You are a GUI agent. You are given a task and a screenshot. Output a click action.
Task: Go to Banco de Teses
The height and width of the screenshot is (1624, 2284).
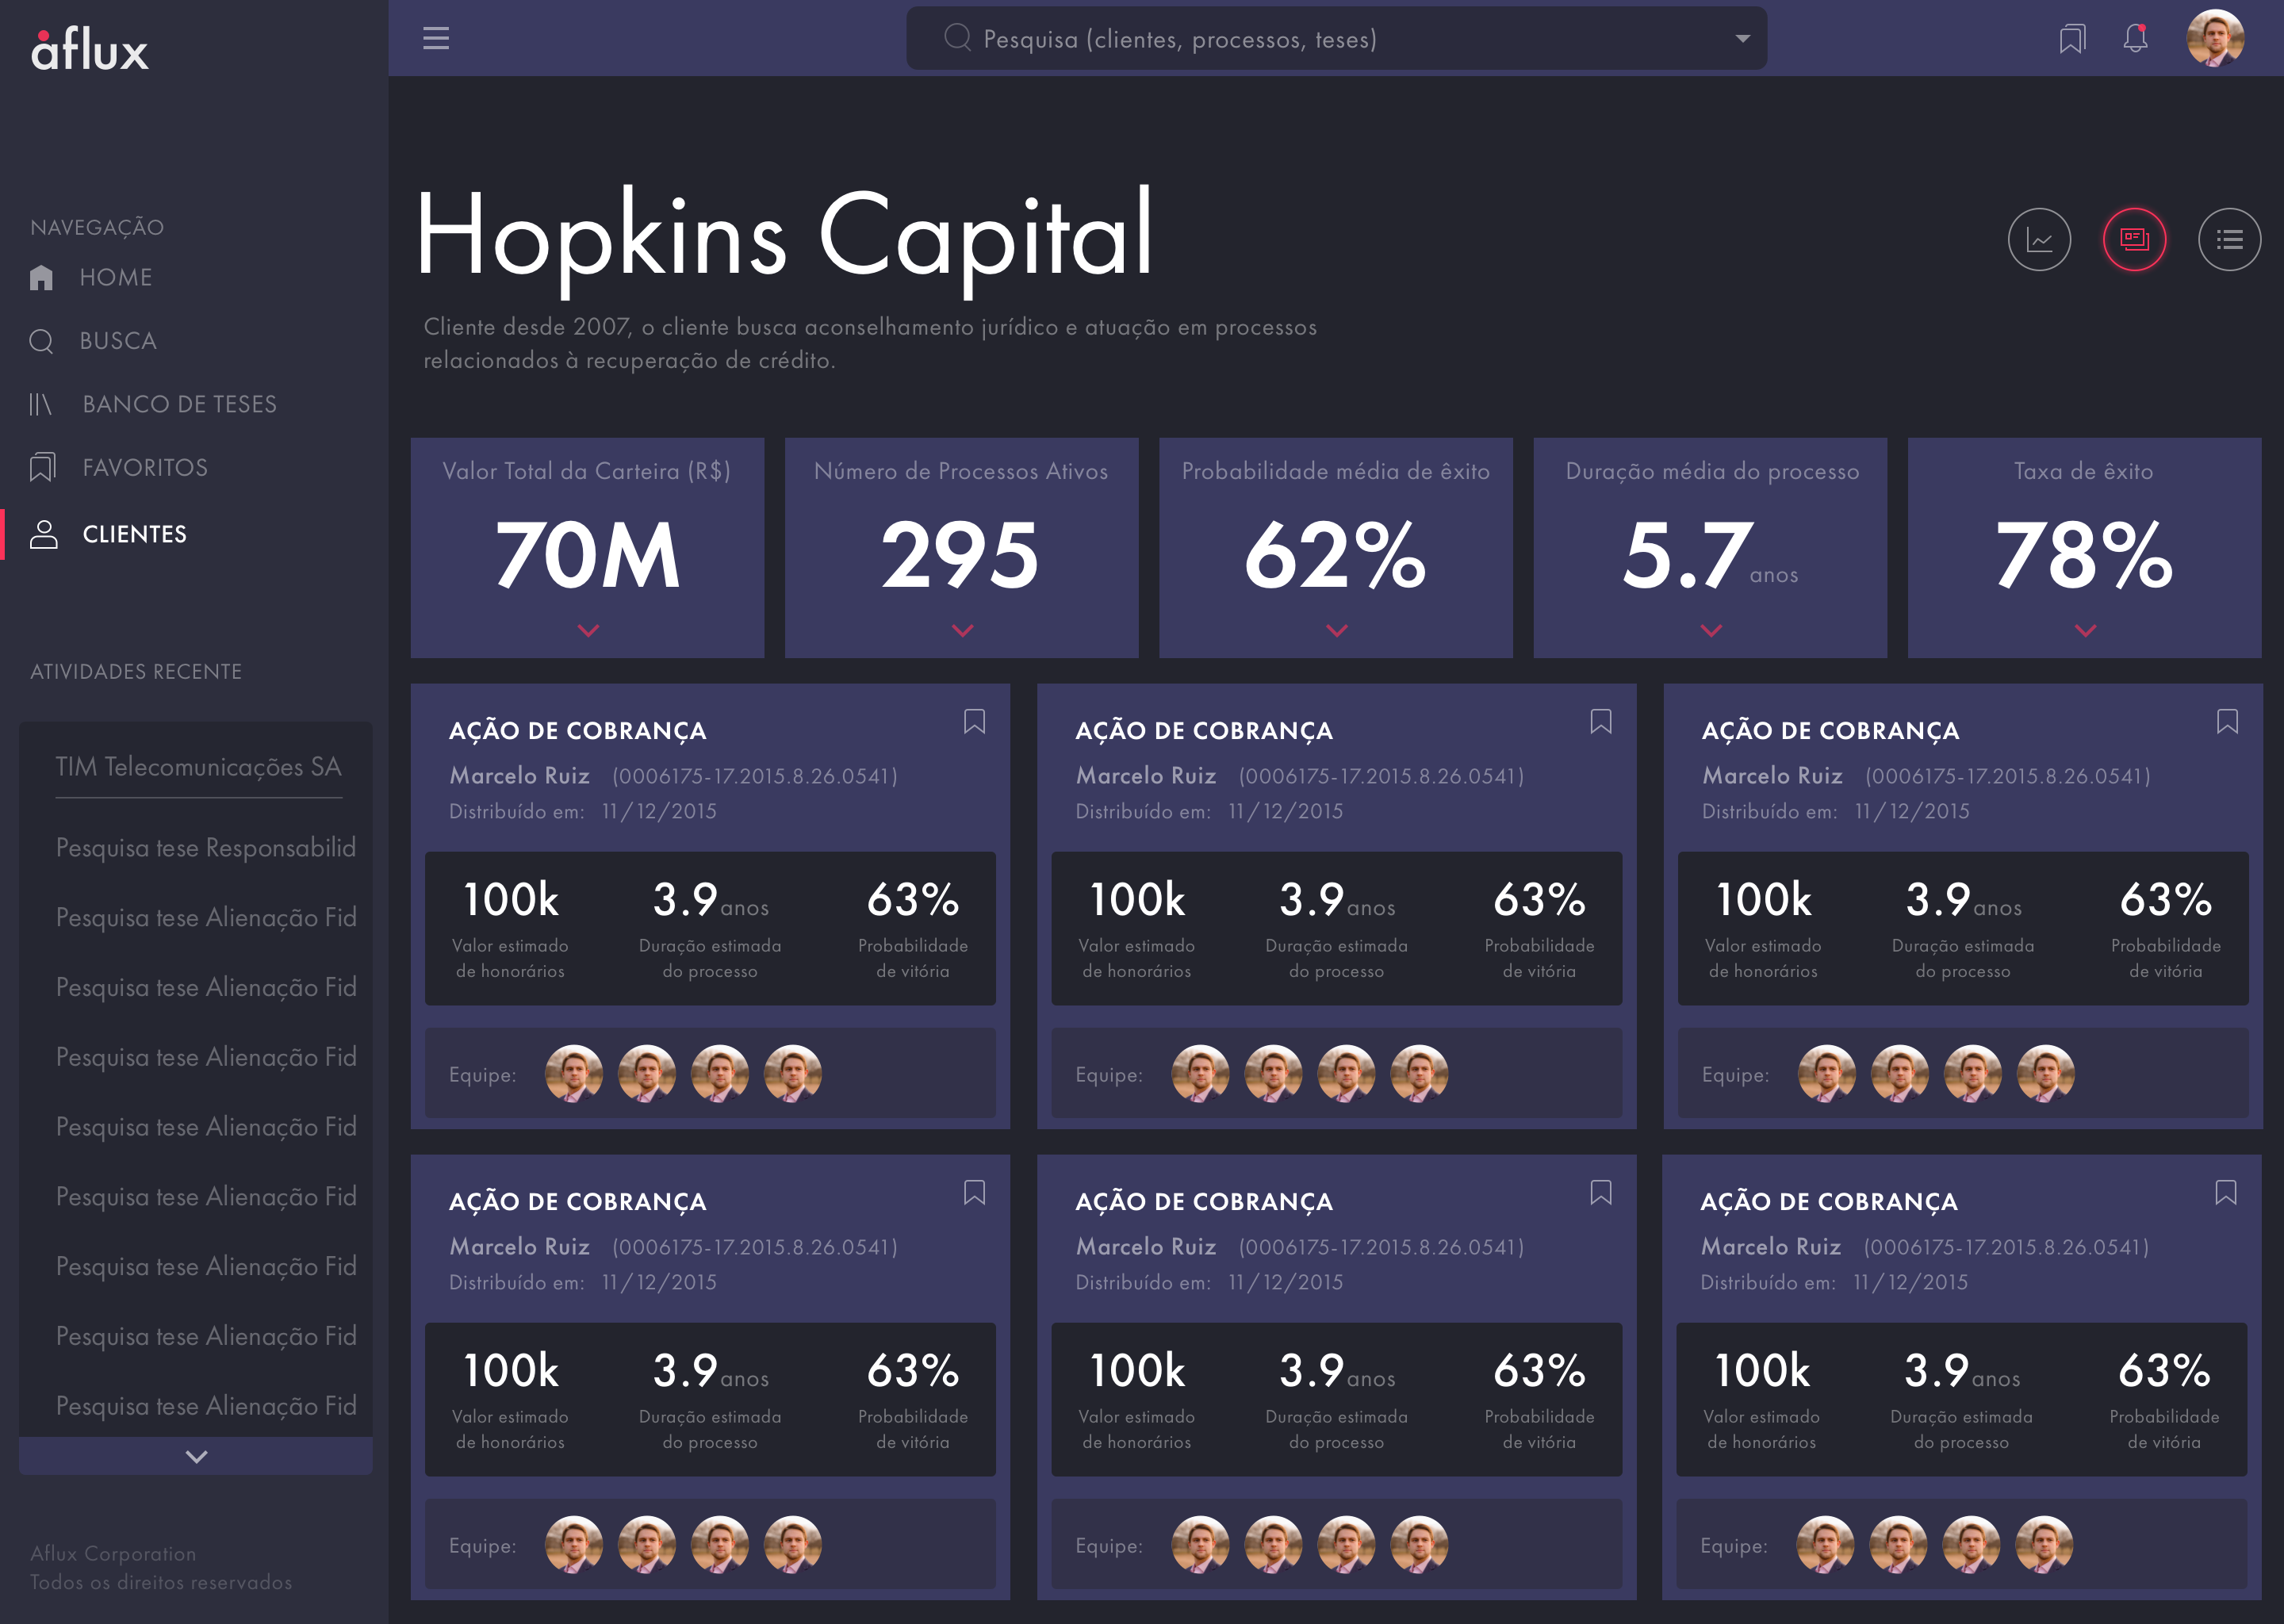click(179, 404)
